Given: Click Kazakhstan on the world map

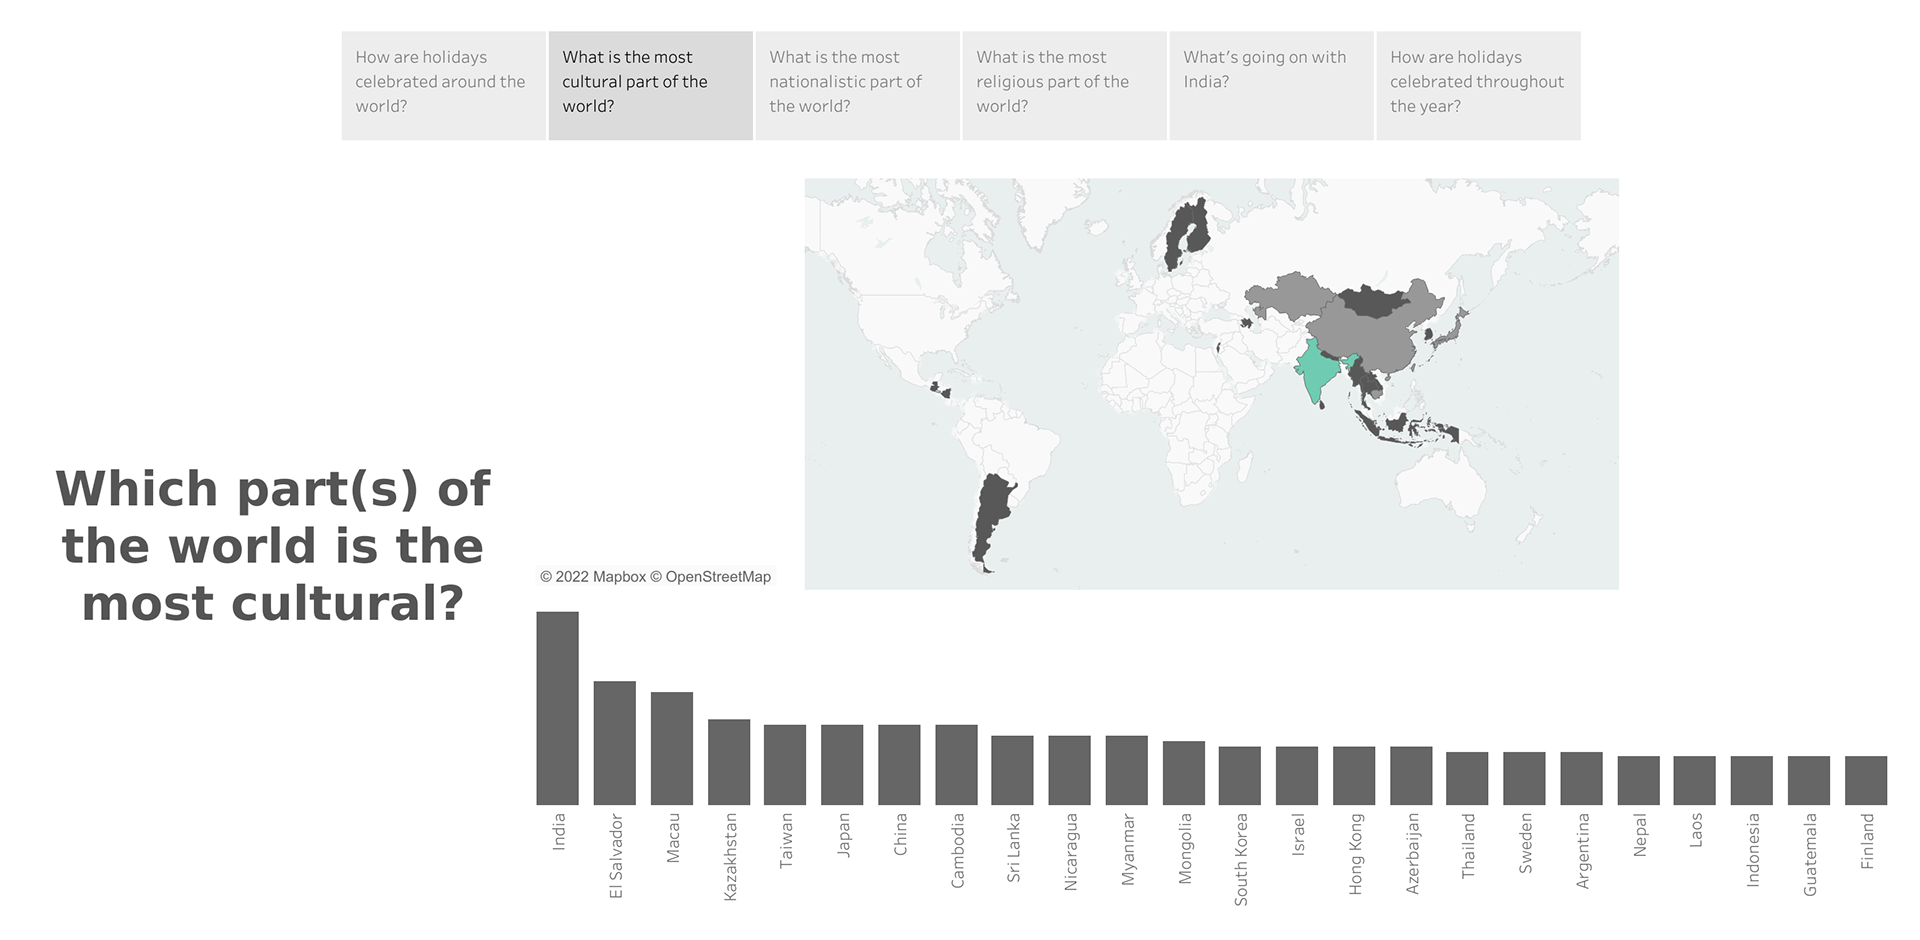Looking at the screenshot, I should [1288, 295].
